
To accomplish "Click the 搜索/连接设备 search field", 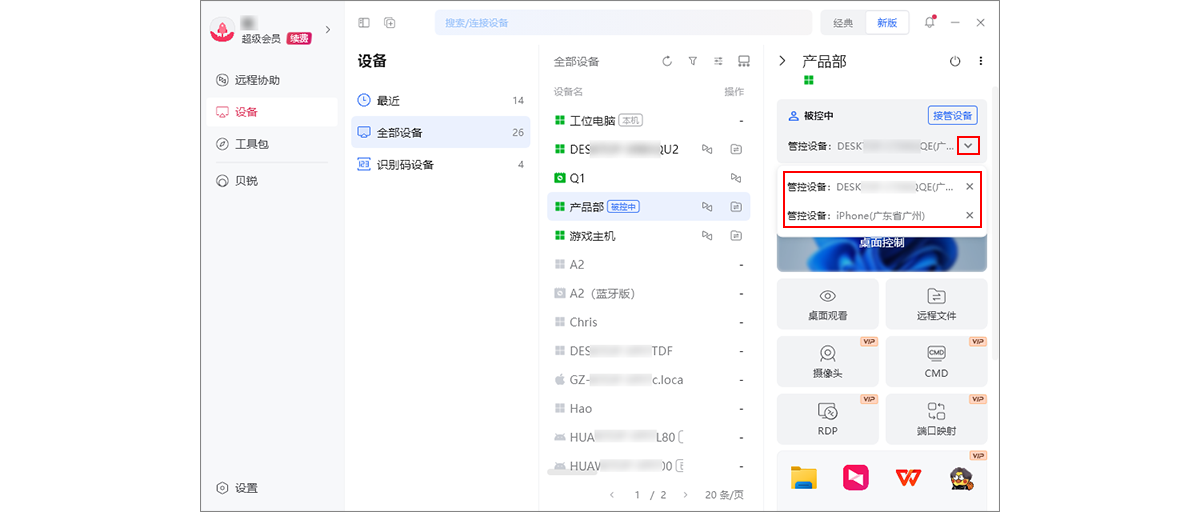I will (623, 22).
